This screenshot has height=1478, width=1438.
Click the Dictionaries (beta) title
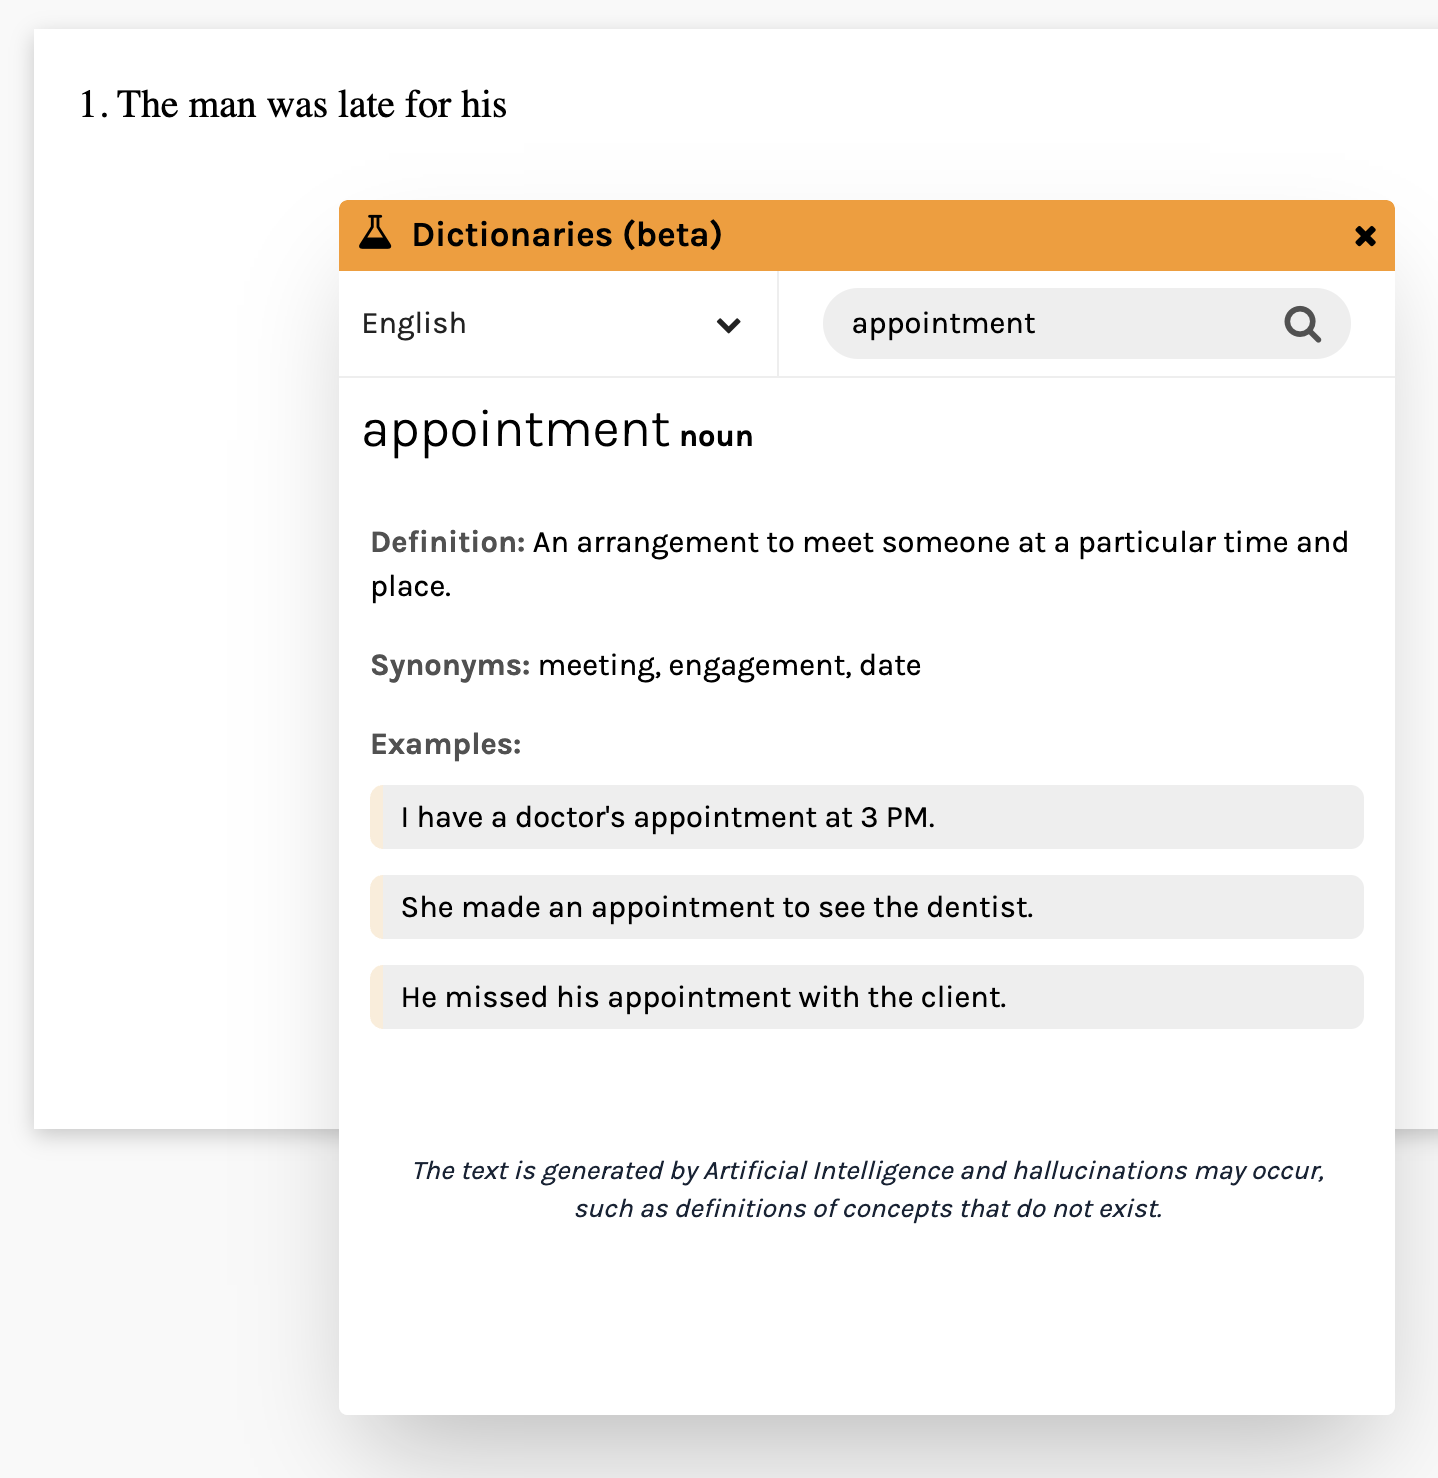567,235
